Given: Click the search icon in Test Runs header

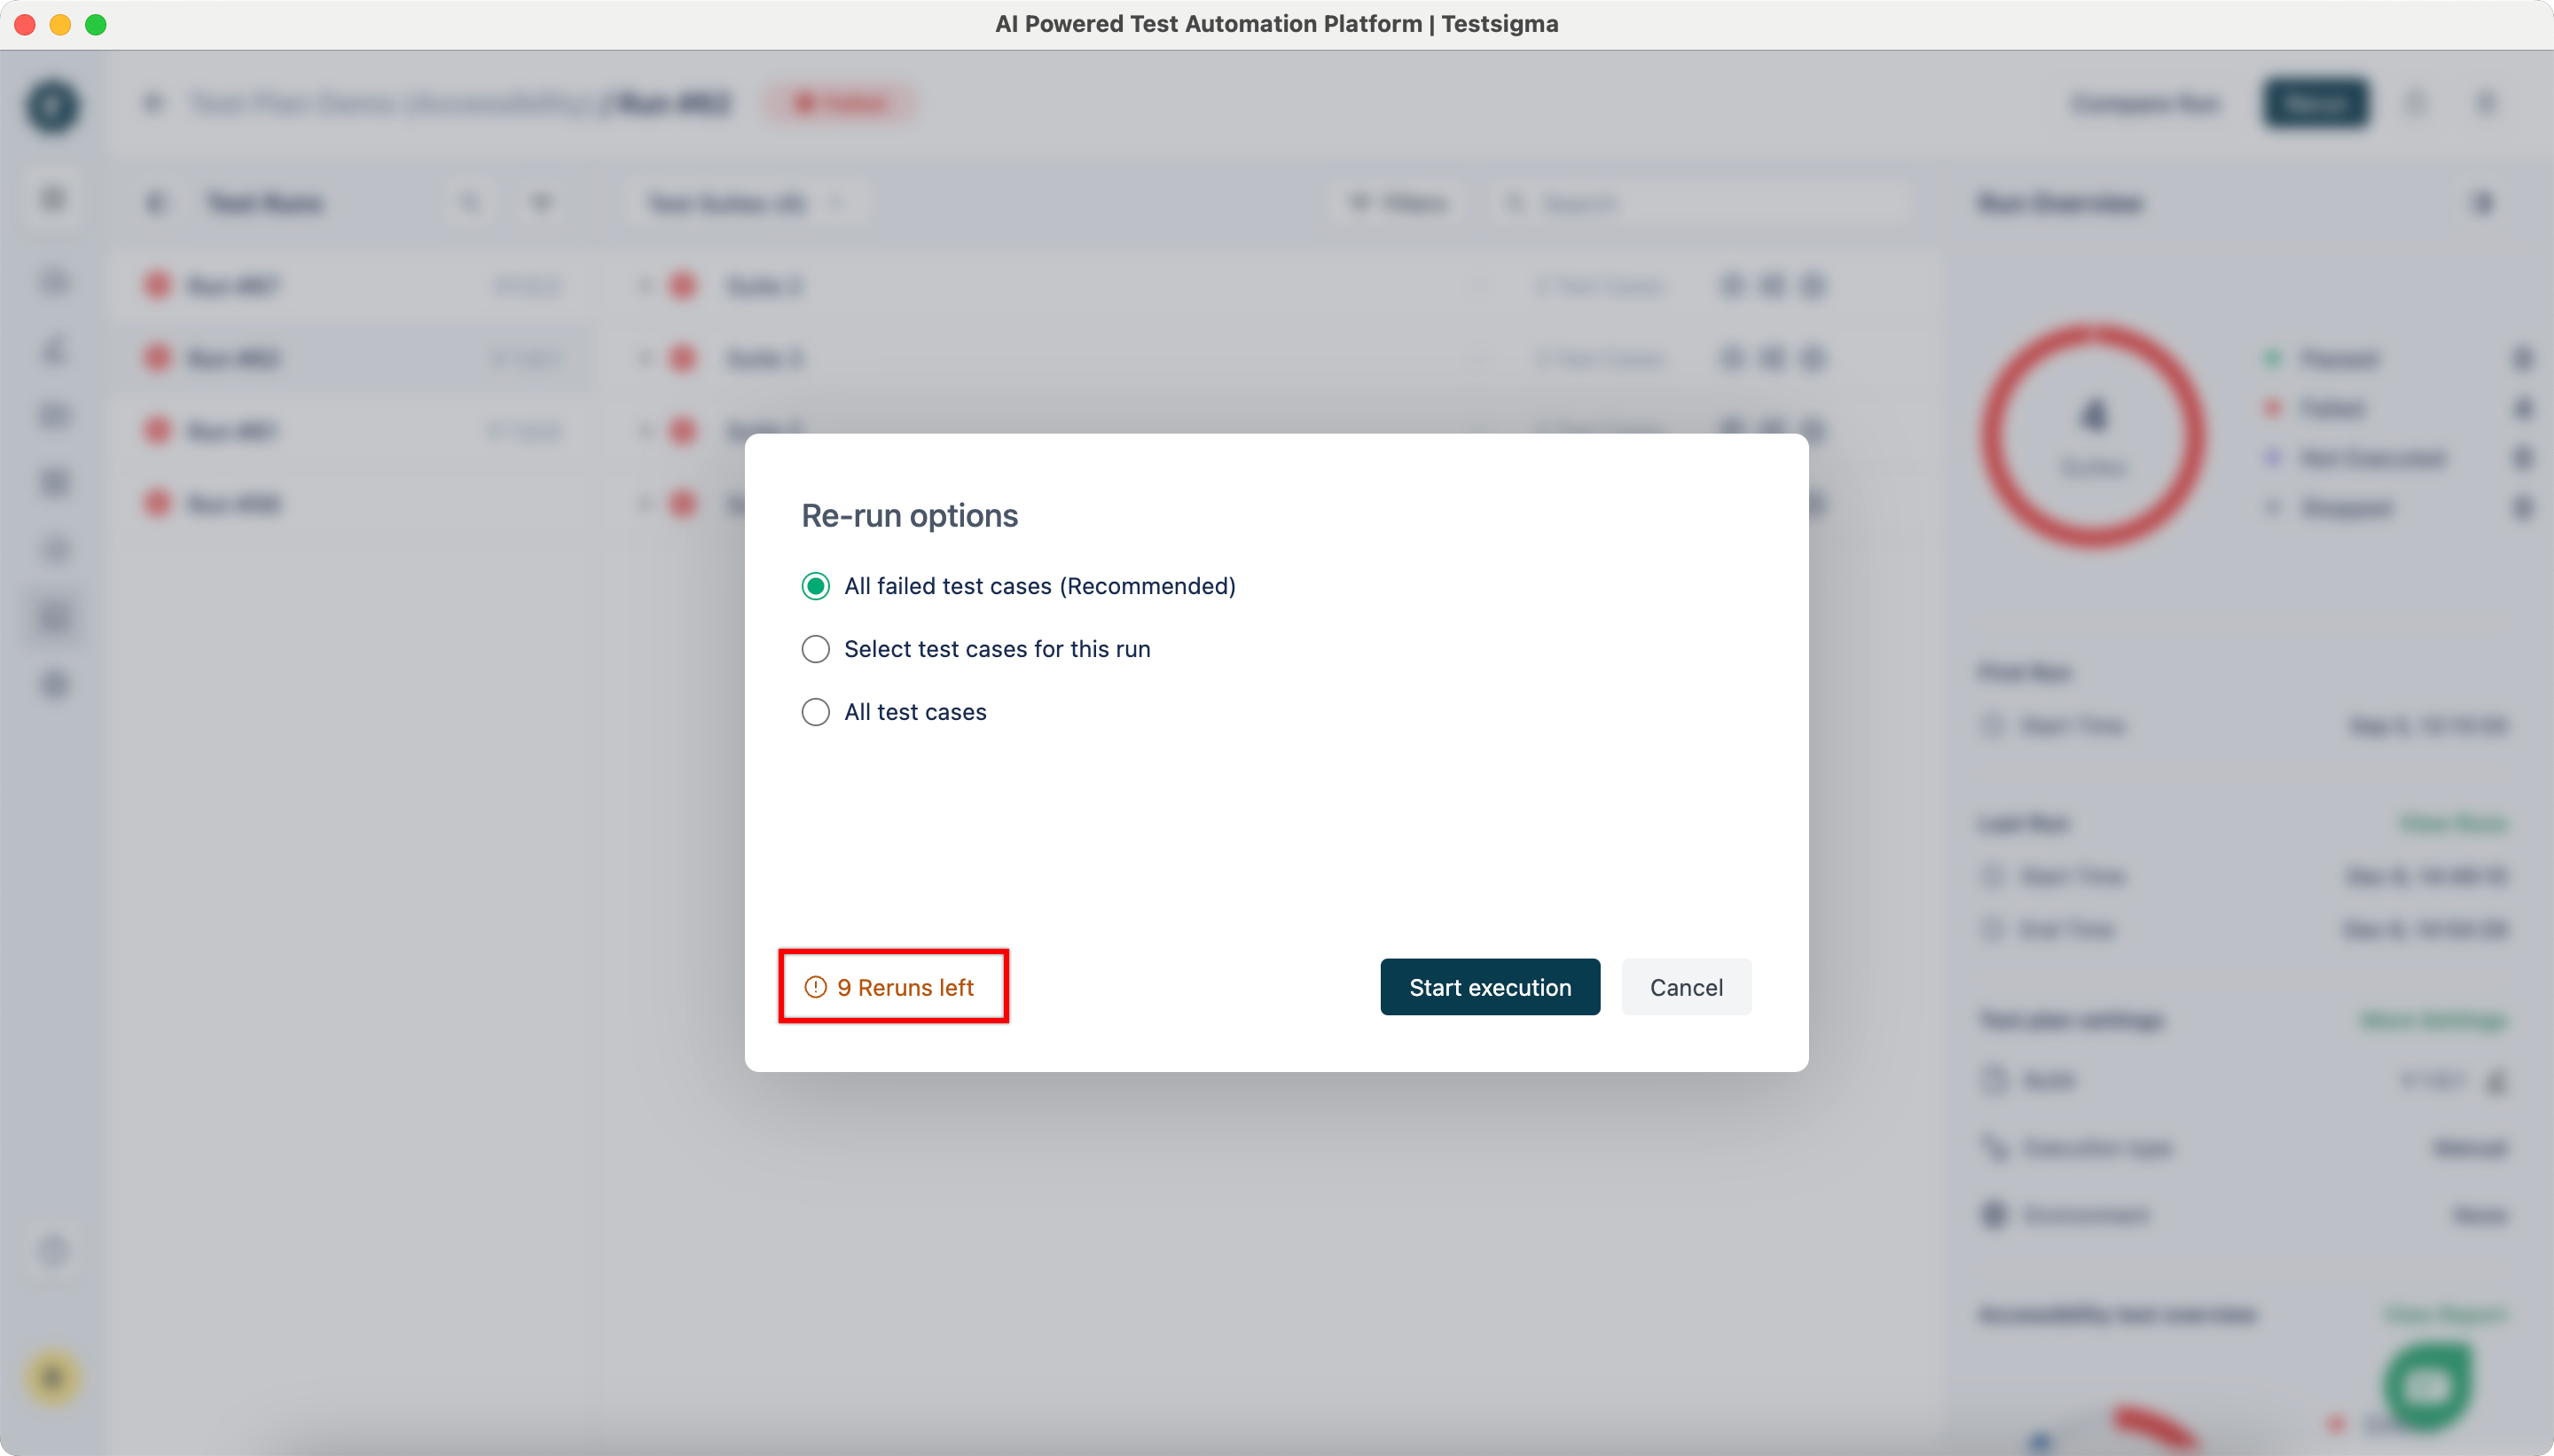Looking at the screenshot, I should (469, 203).
